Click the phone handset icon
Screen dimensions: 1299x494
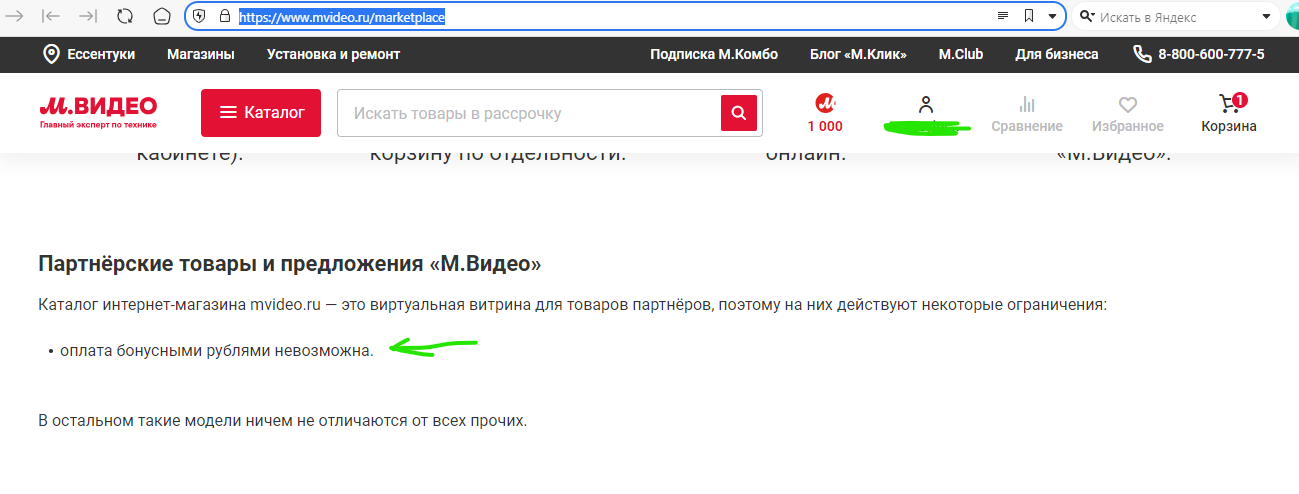1142,54
